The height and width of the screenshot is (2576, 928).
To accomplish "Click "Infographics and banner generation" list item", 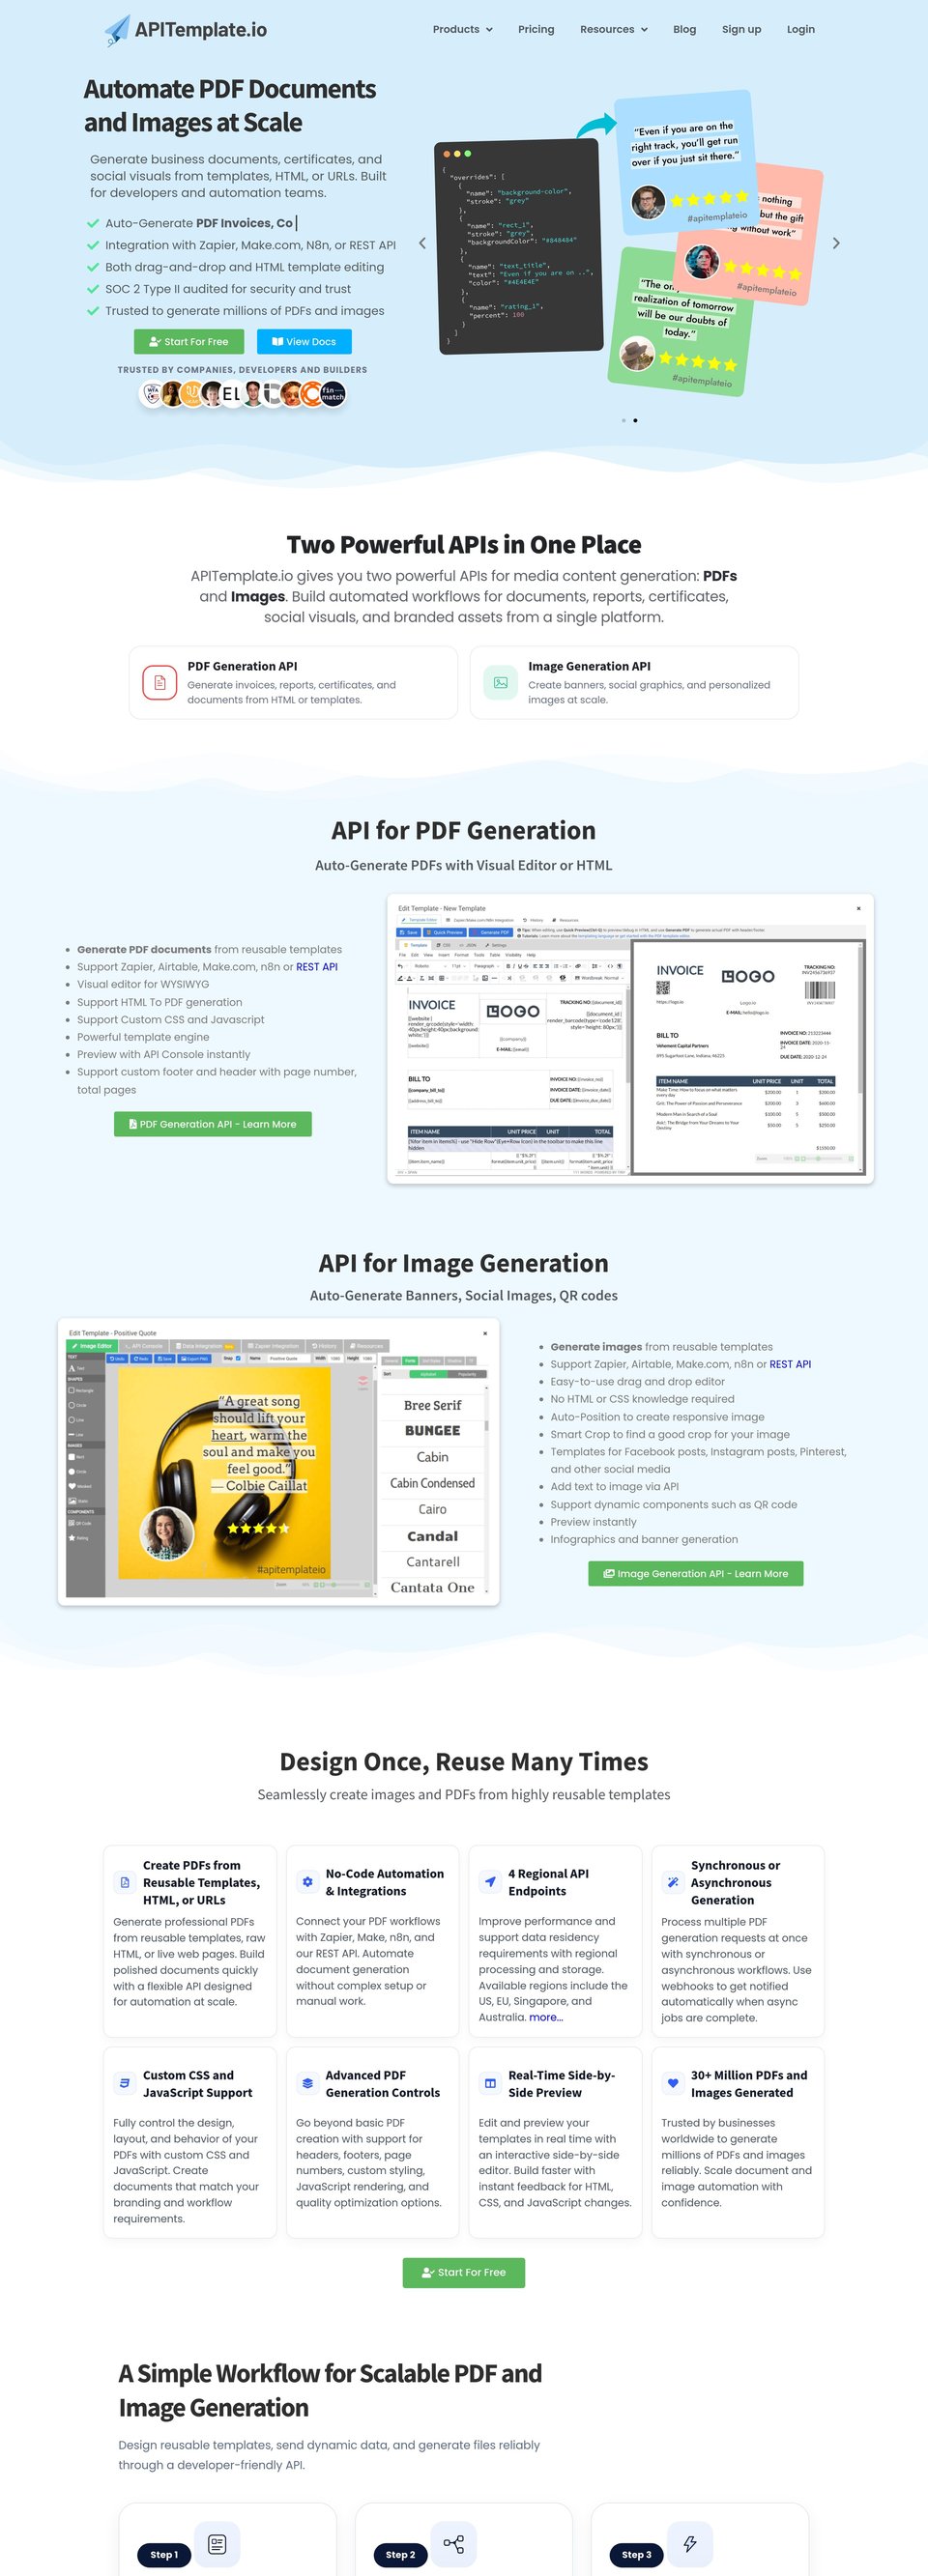I will coord(644,1539).
